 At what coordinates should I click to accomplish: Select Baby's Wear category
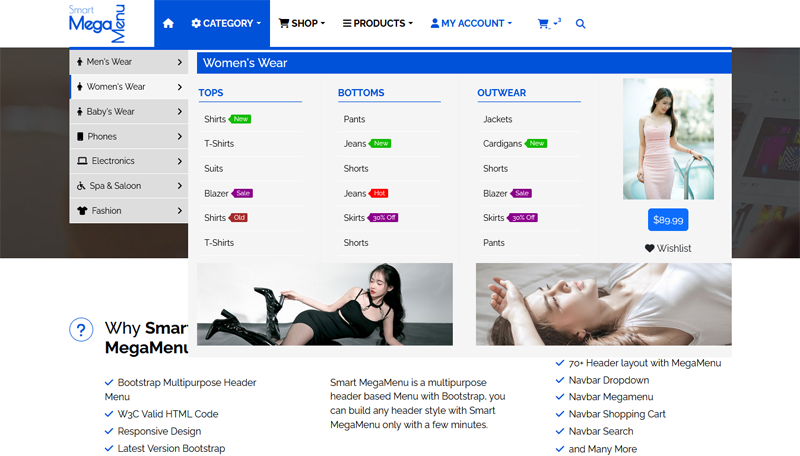(129, 112)
